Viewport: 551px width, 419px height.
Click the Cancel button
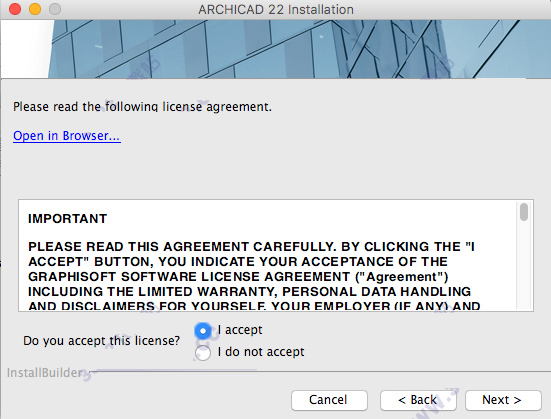[329, 400]
